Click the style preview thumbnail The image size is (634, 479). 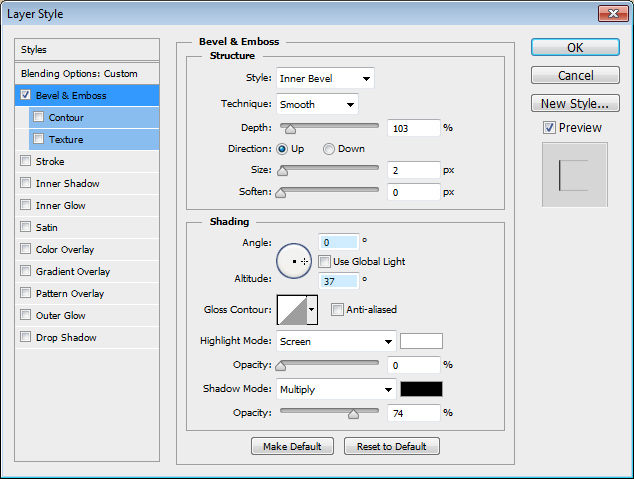tap(574, 175)
